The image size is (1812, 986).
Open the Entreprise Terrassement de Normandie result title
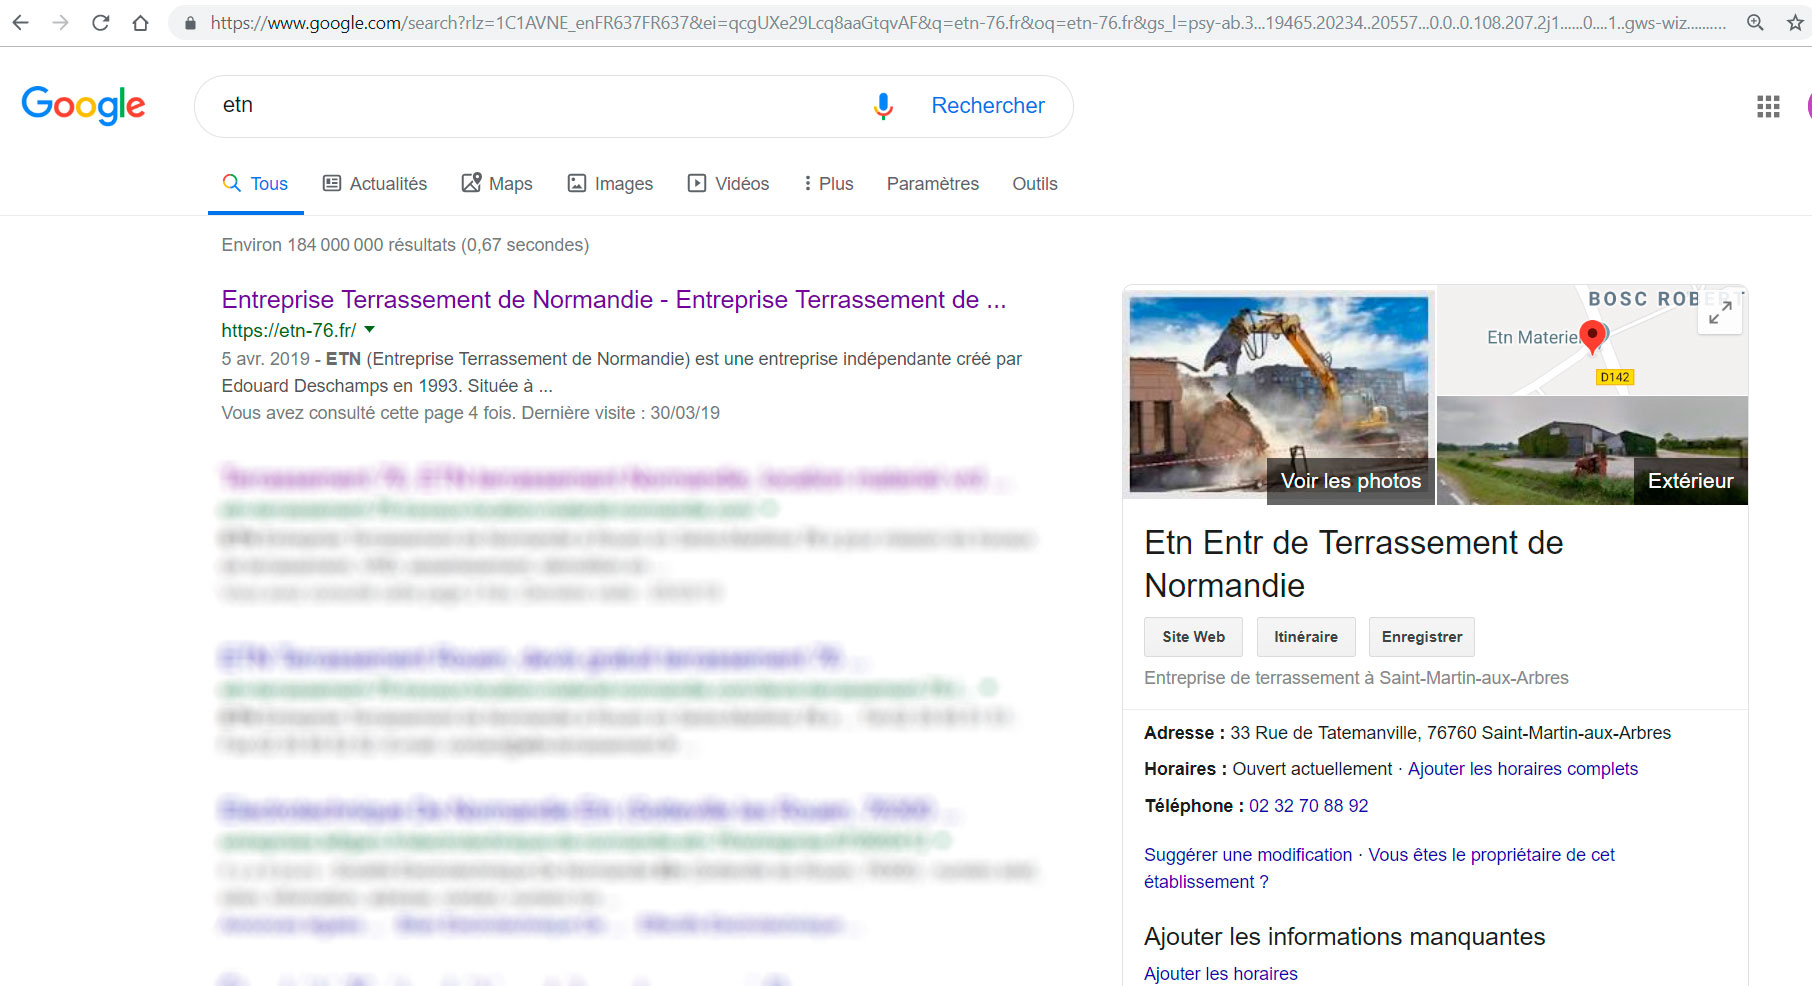pos(614,300)
